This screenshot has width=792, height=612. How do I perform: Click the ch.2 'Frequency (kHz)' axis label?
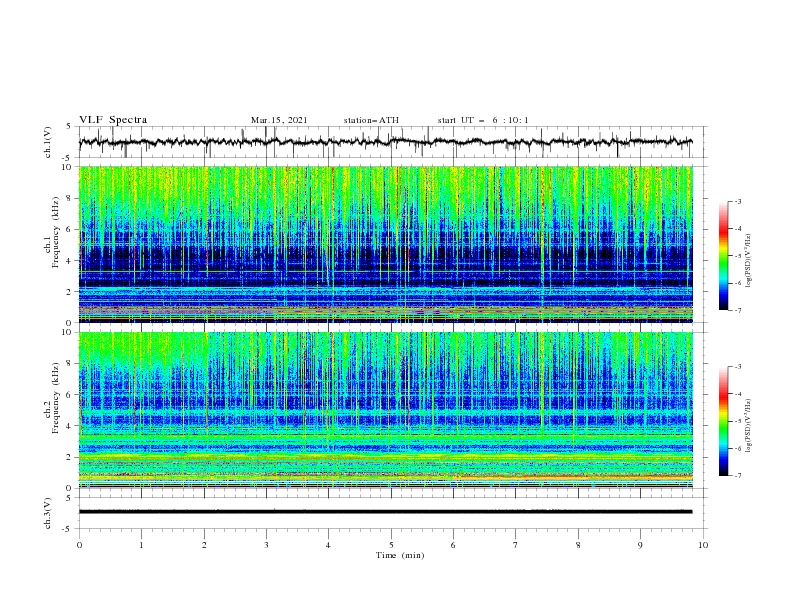[55, 398]
